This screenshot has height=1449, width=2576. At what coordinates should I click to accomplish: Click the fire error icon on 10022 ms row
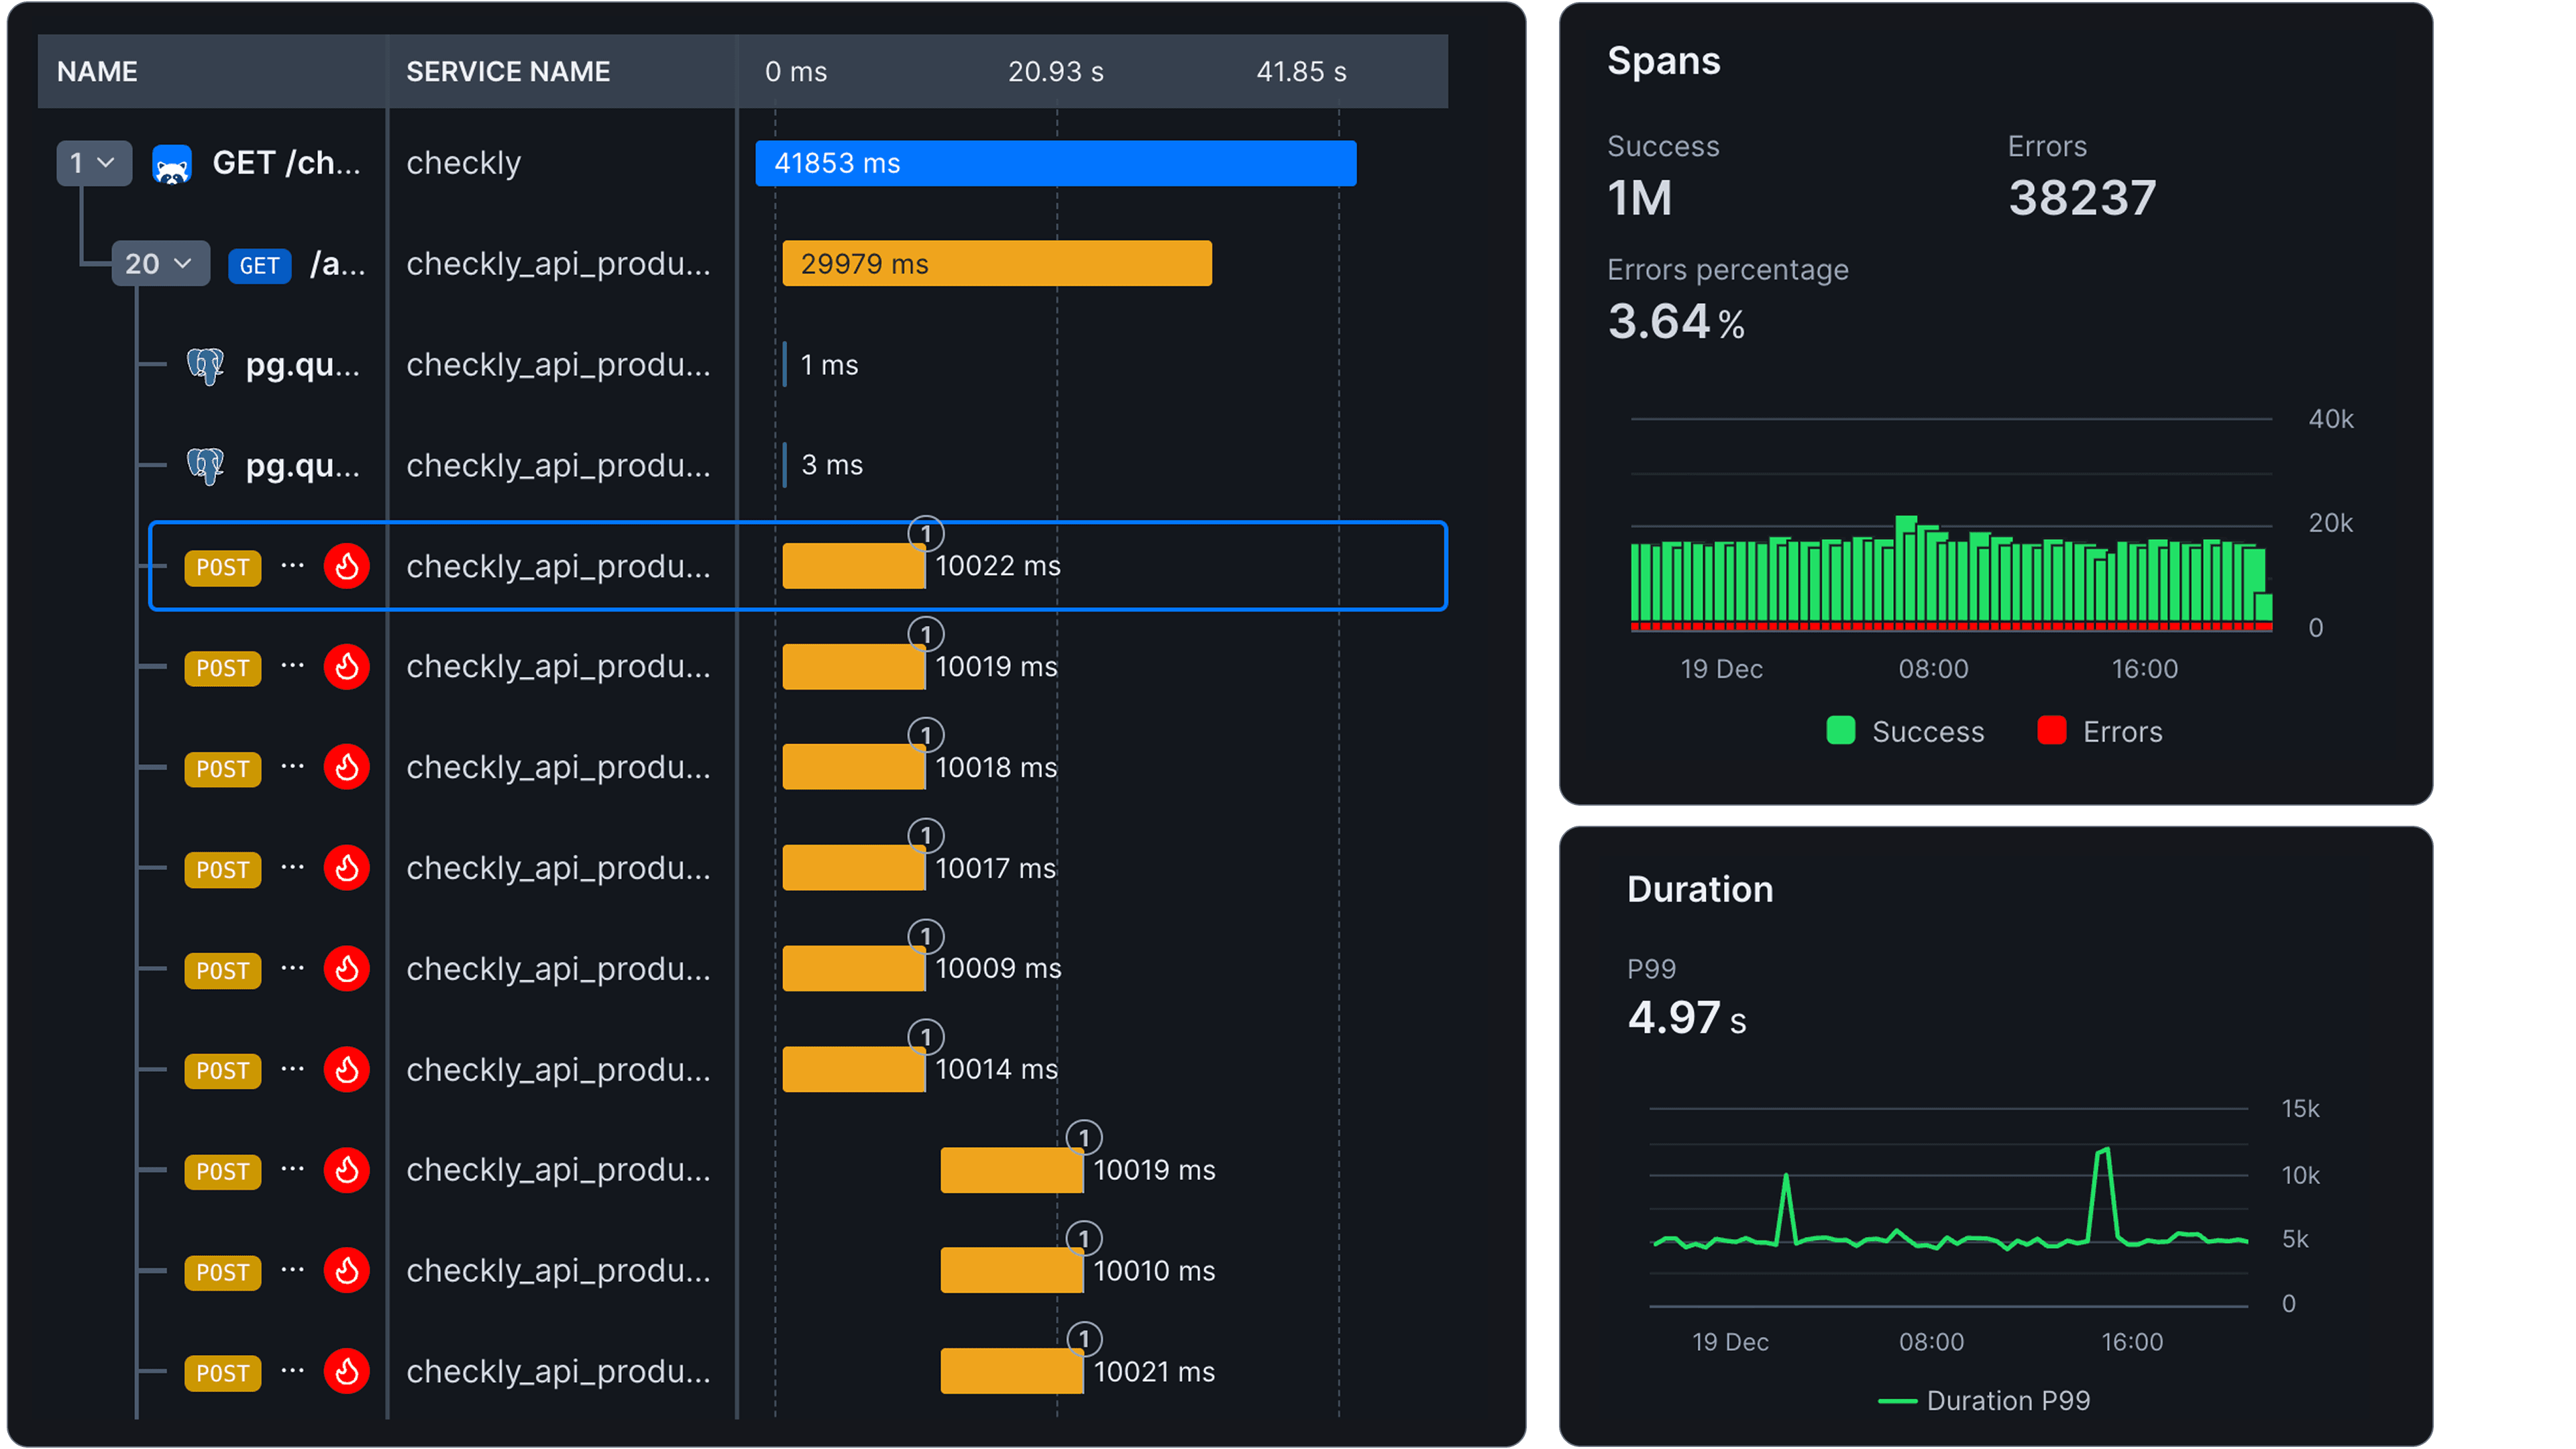click(347, 566)
